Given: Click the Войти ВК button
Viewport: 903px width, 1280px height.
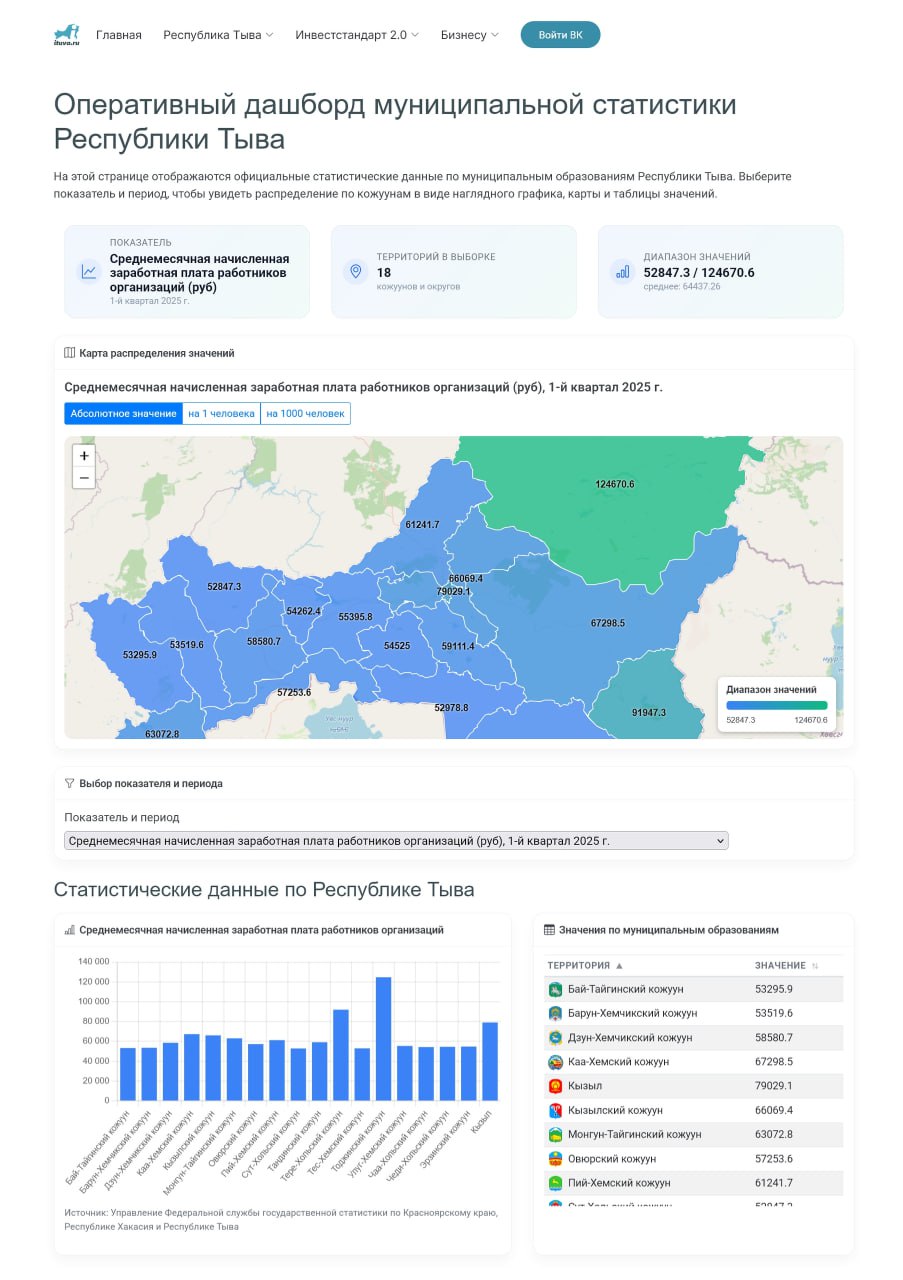Looking at the screenshot, I should point(560,35).
